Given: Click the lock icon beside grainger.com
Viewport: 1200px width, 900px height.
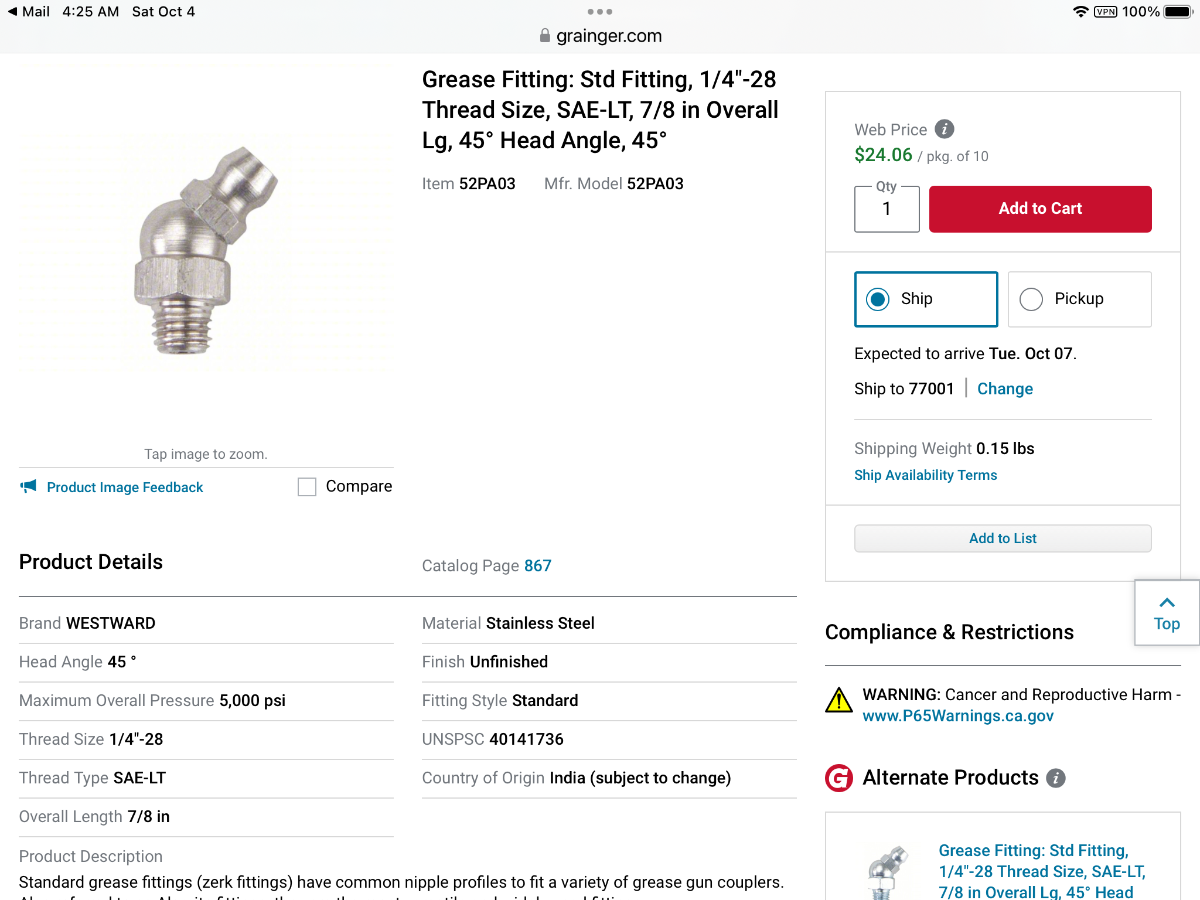Looking at the screenshot, I should click(x=545, y=36).
